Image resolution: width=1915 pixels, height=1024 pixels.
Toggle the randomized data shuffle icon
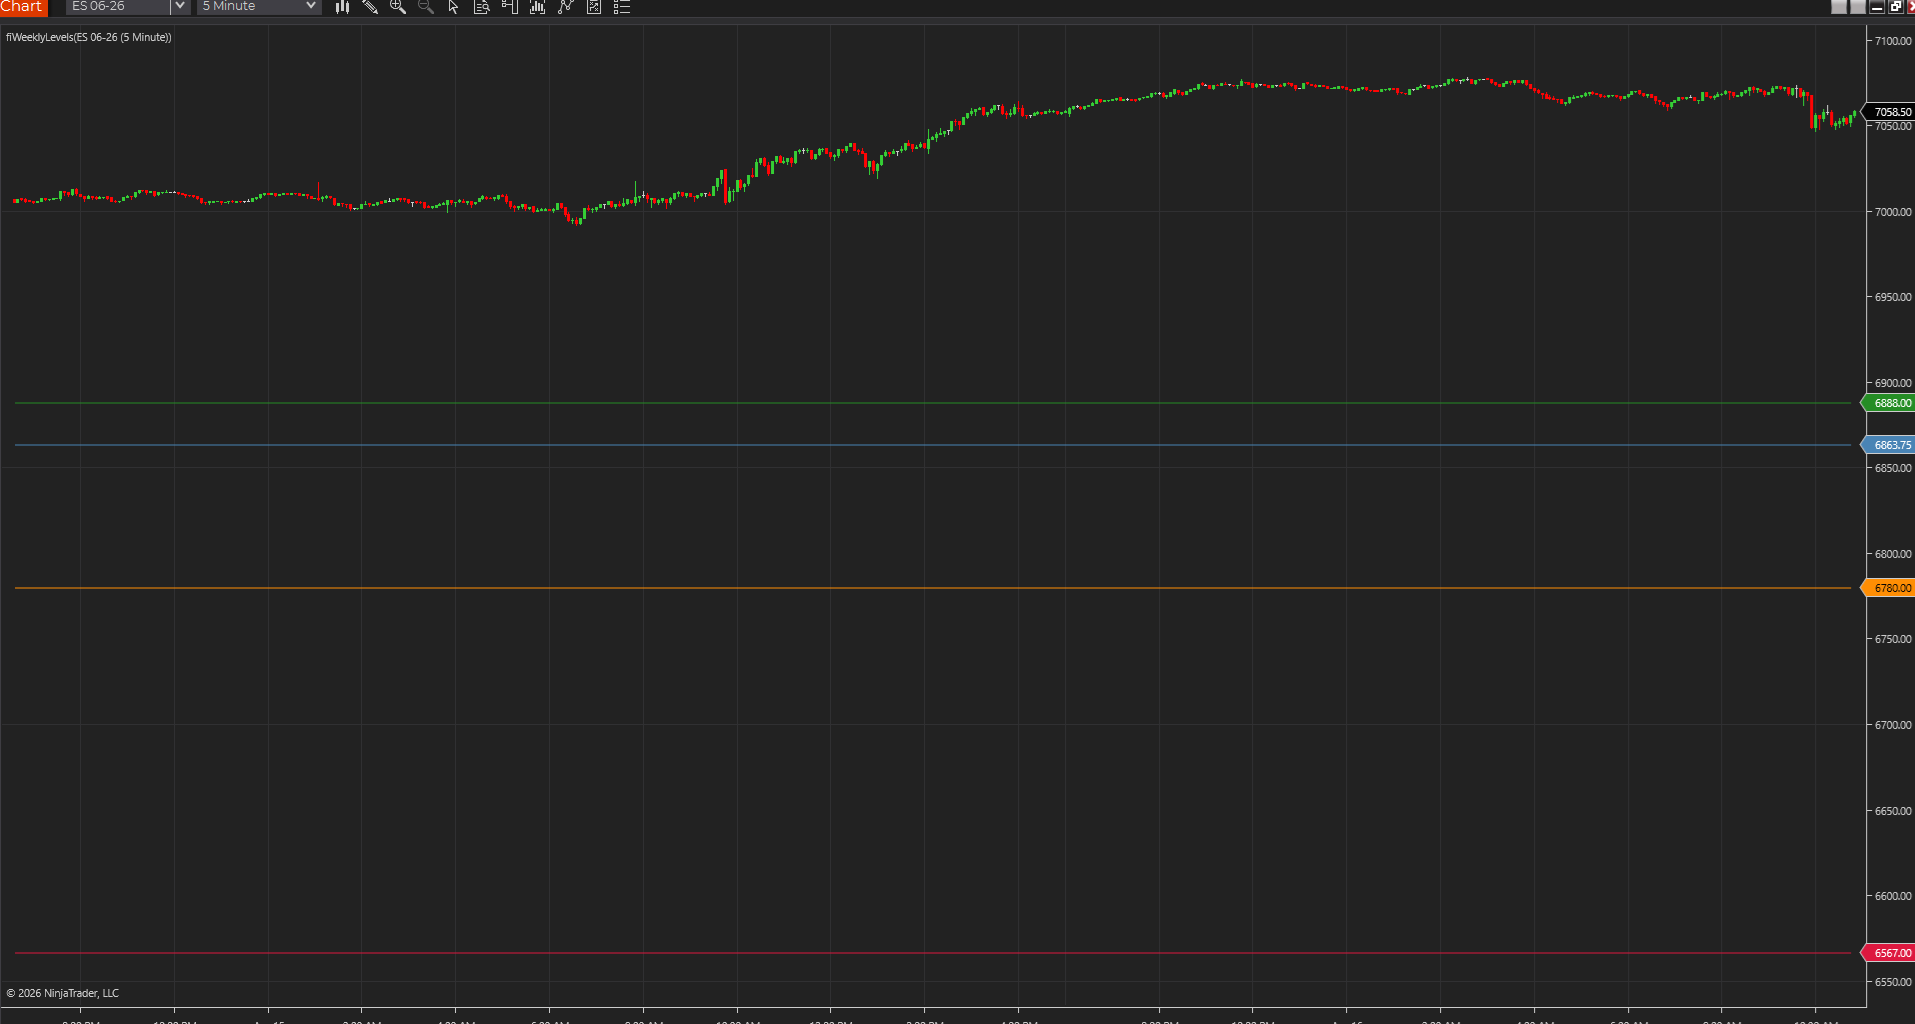click(594, 8)
